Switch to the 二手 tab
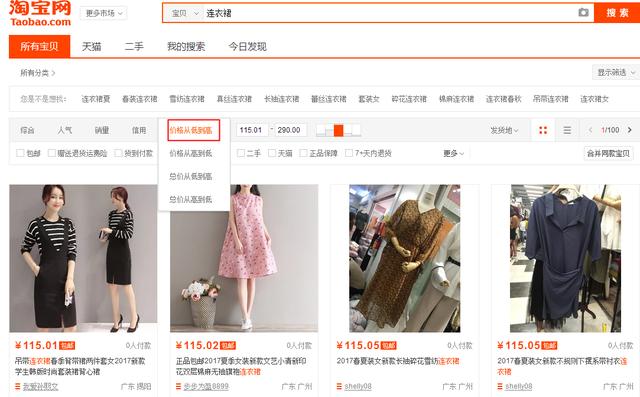Image resolution: width=640 pixels, height=397 pixels. pyautogui.click(x=134, y=47)
